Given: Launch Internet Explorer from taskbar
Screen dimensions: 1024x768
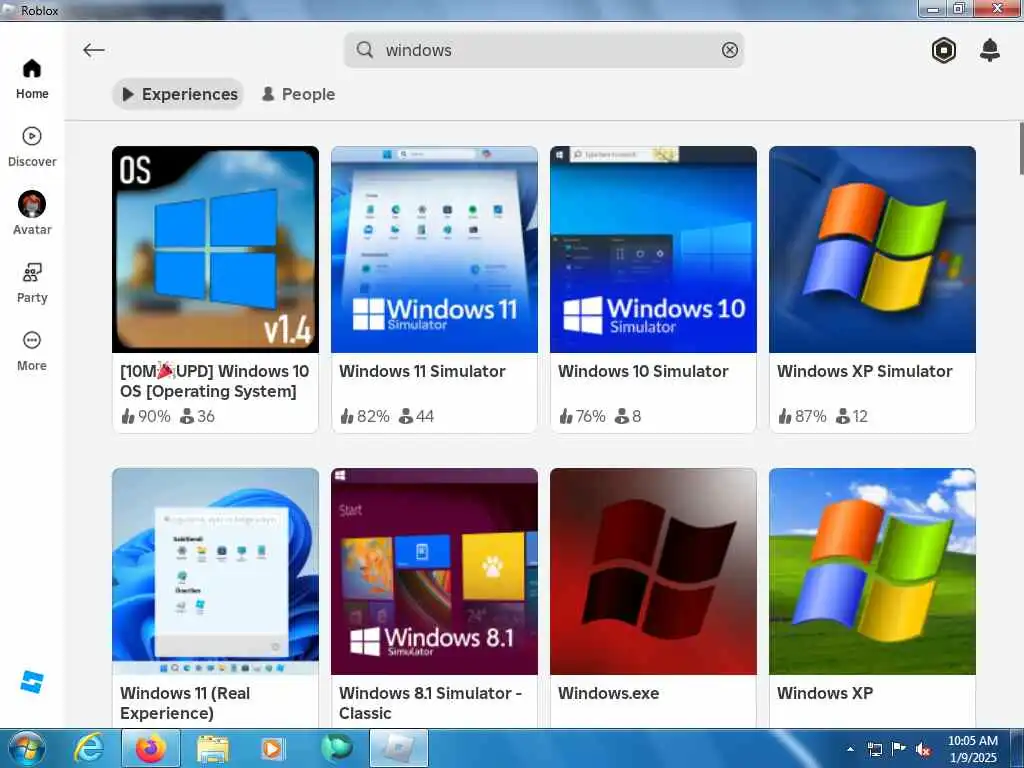Looking at the screenshot, I should point(88,748).
